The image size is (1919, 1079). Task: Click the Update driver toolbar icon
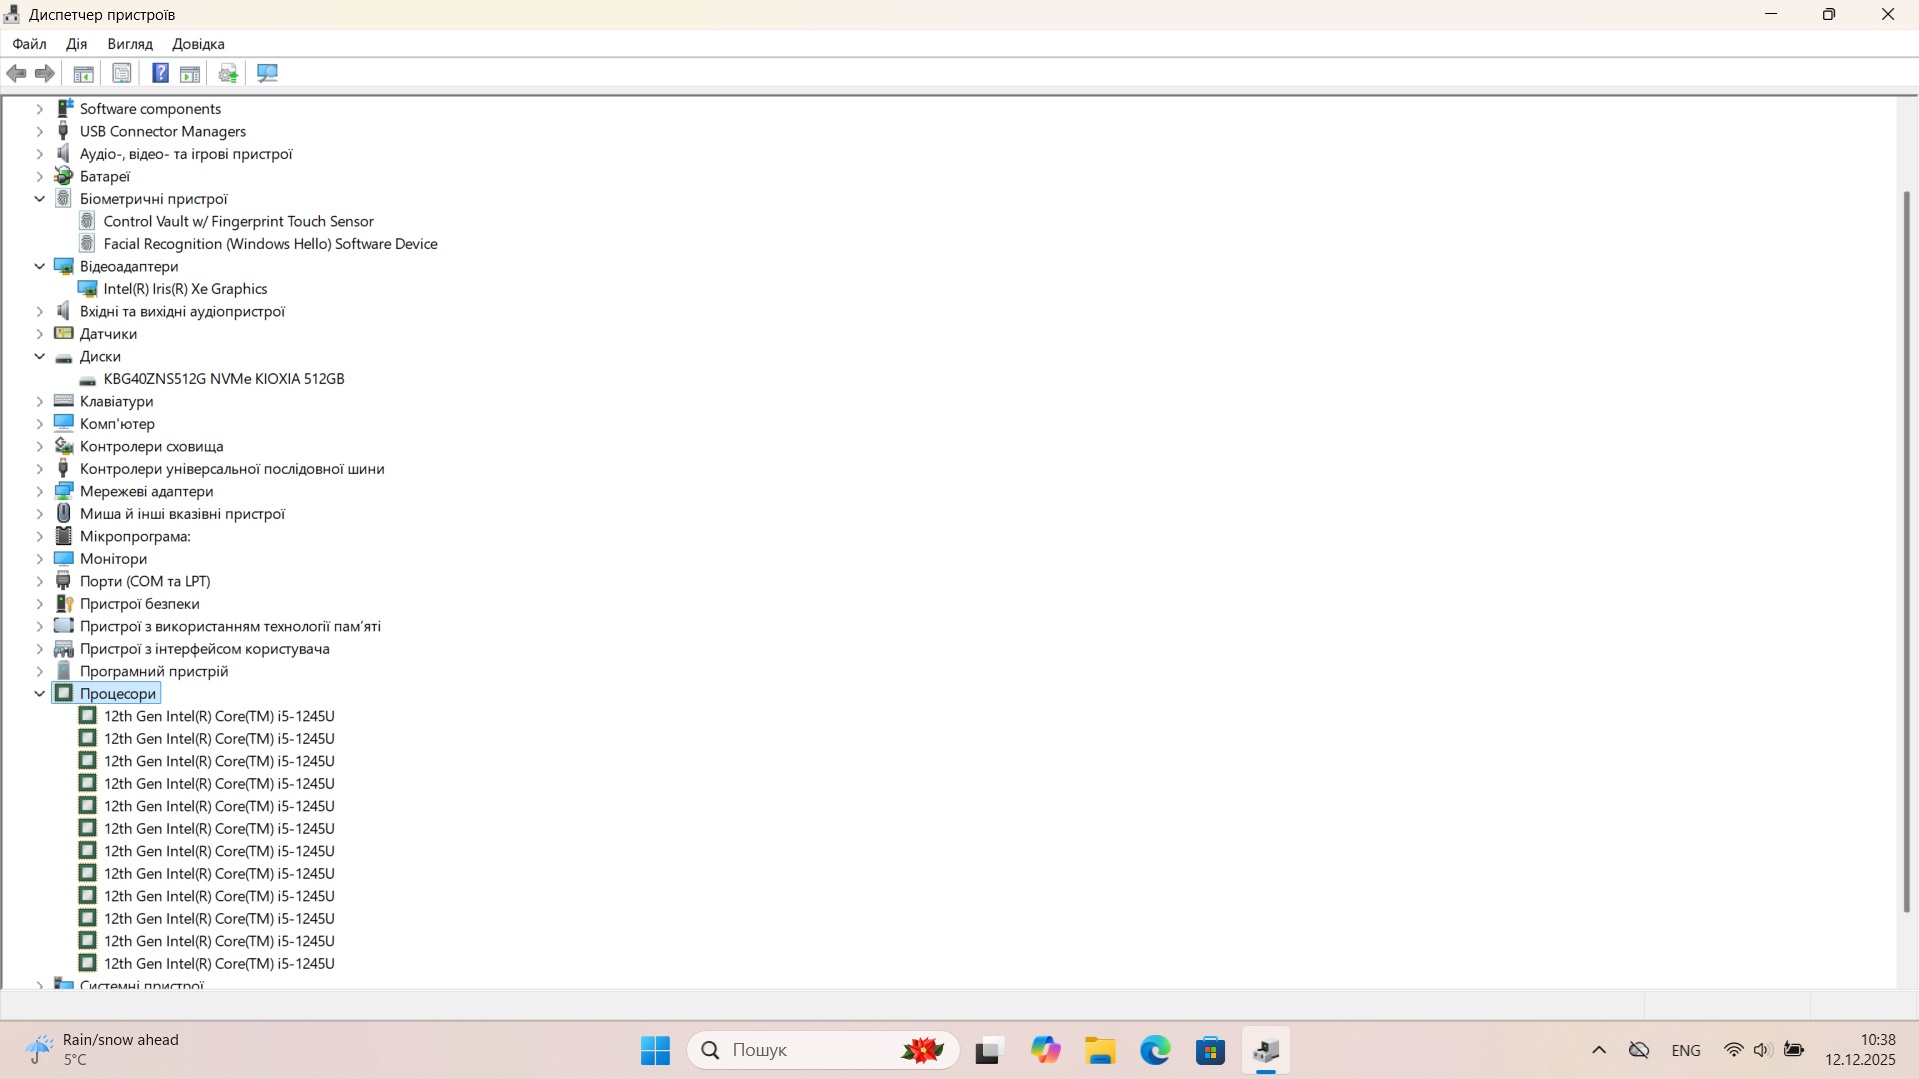(x=228, y=73)
